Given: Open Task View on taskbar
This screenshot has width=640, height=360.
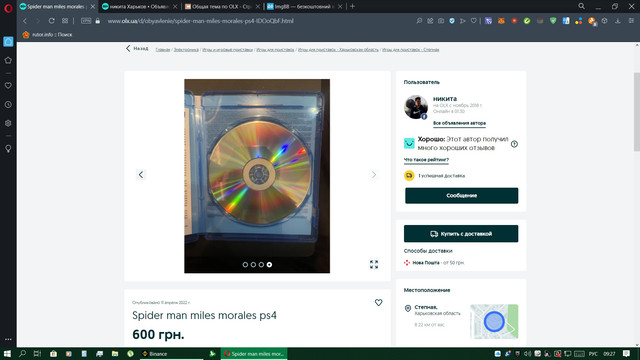Looking at the screenshot, I should click(x=37, y=353).
